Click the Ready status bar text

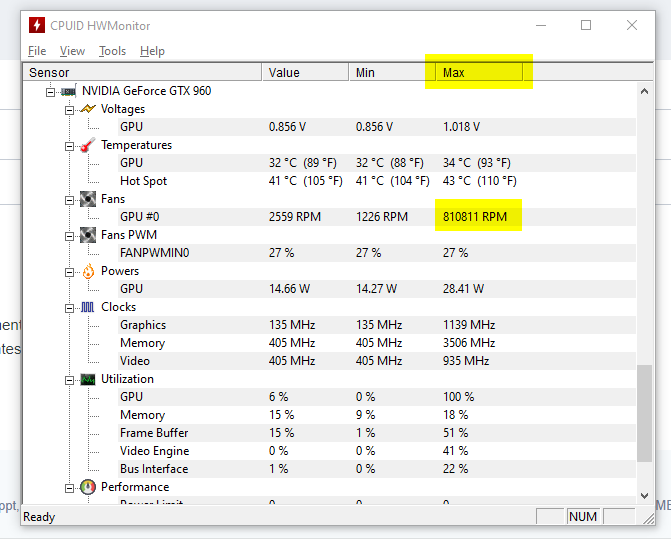[x=39, y=517]
